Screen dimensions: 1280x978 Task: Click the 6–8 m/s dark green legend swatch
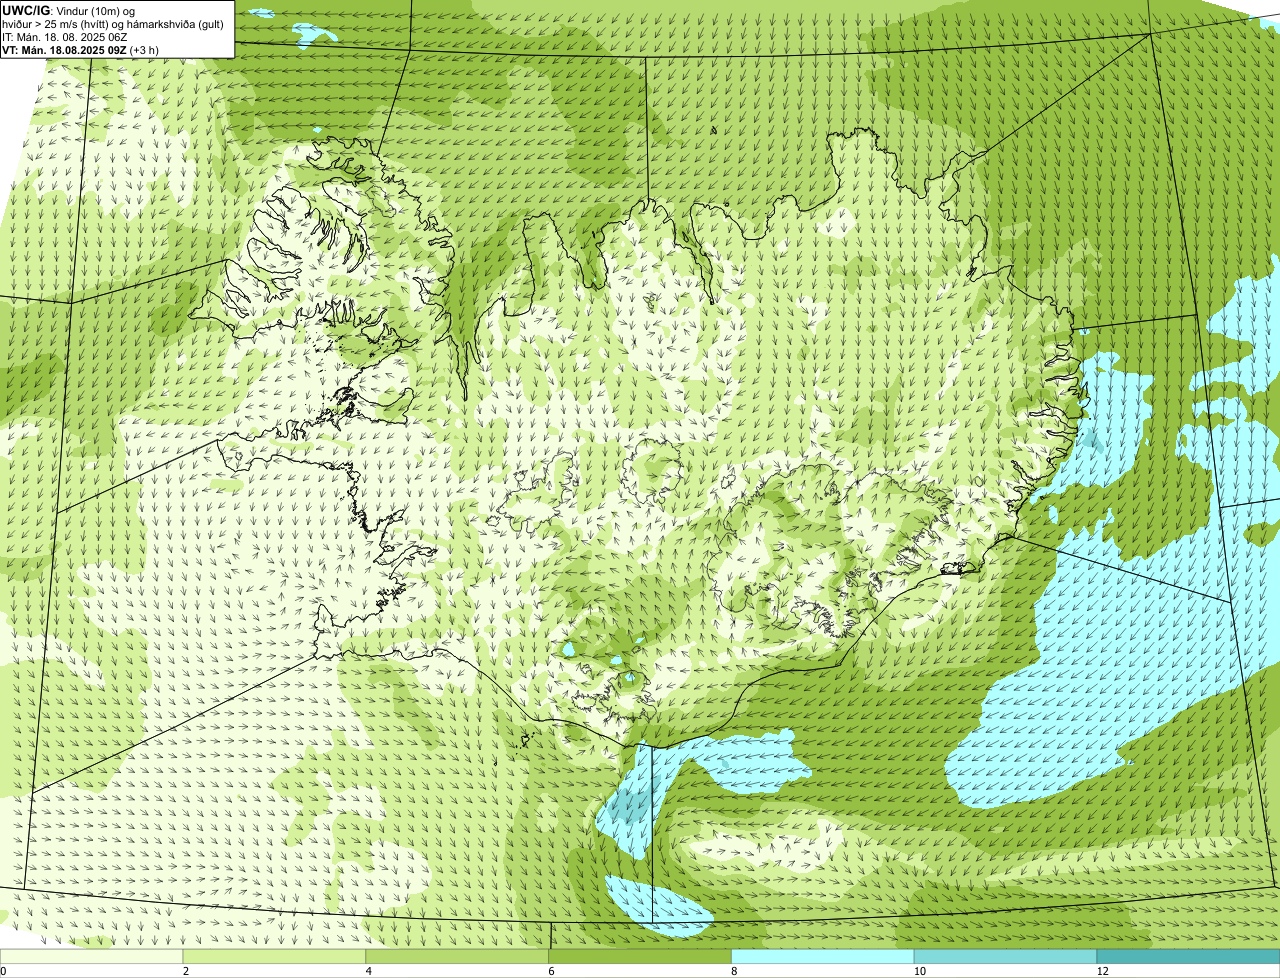[x=641, y=956]
